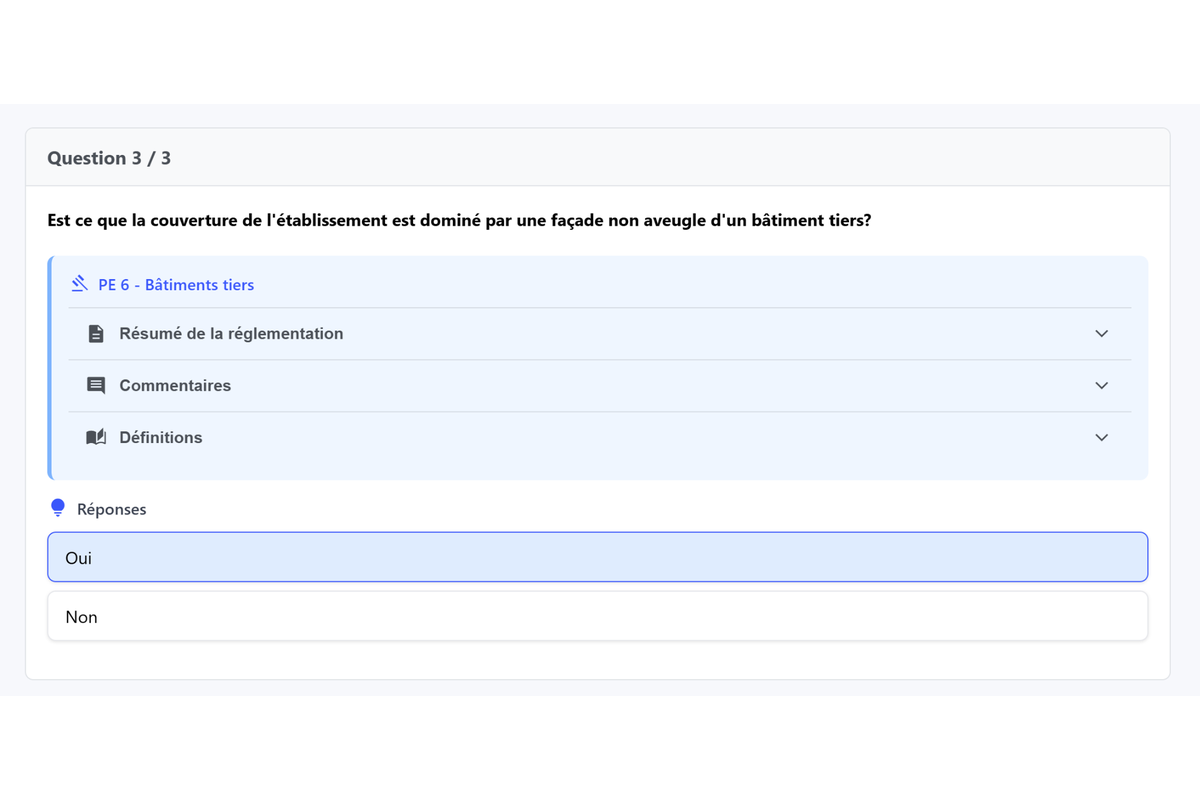
Task: Click the open book Définitions icon
Action: 96,438
